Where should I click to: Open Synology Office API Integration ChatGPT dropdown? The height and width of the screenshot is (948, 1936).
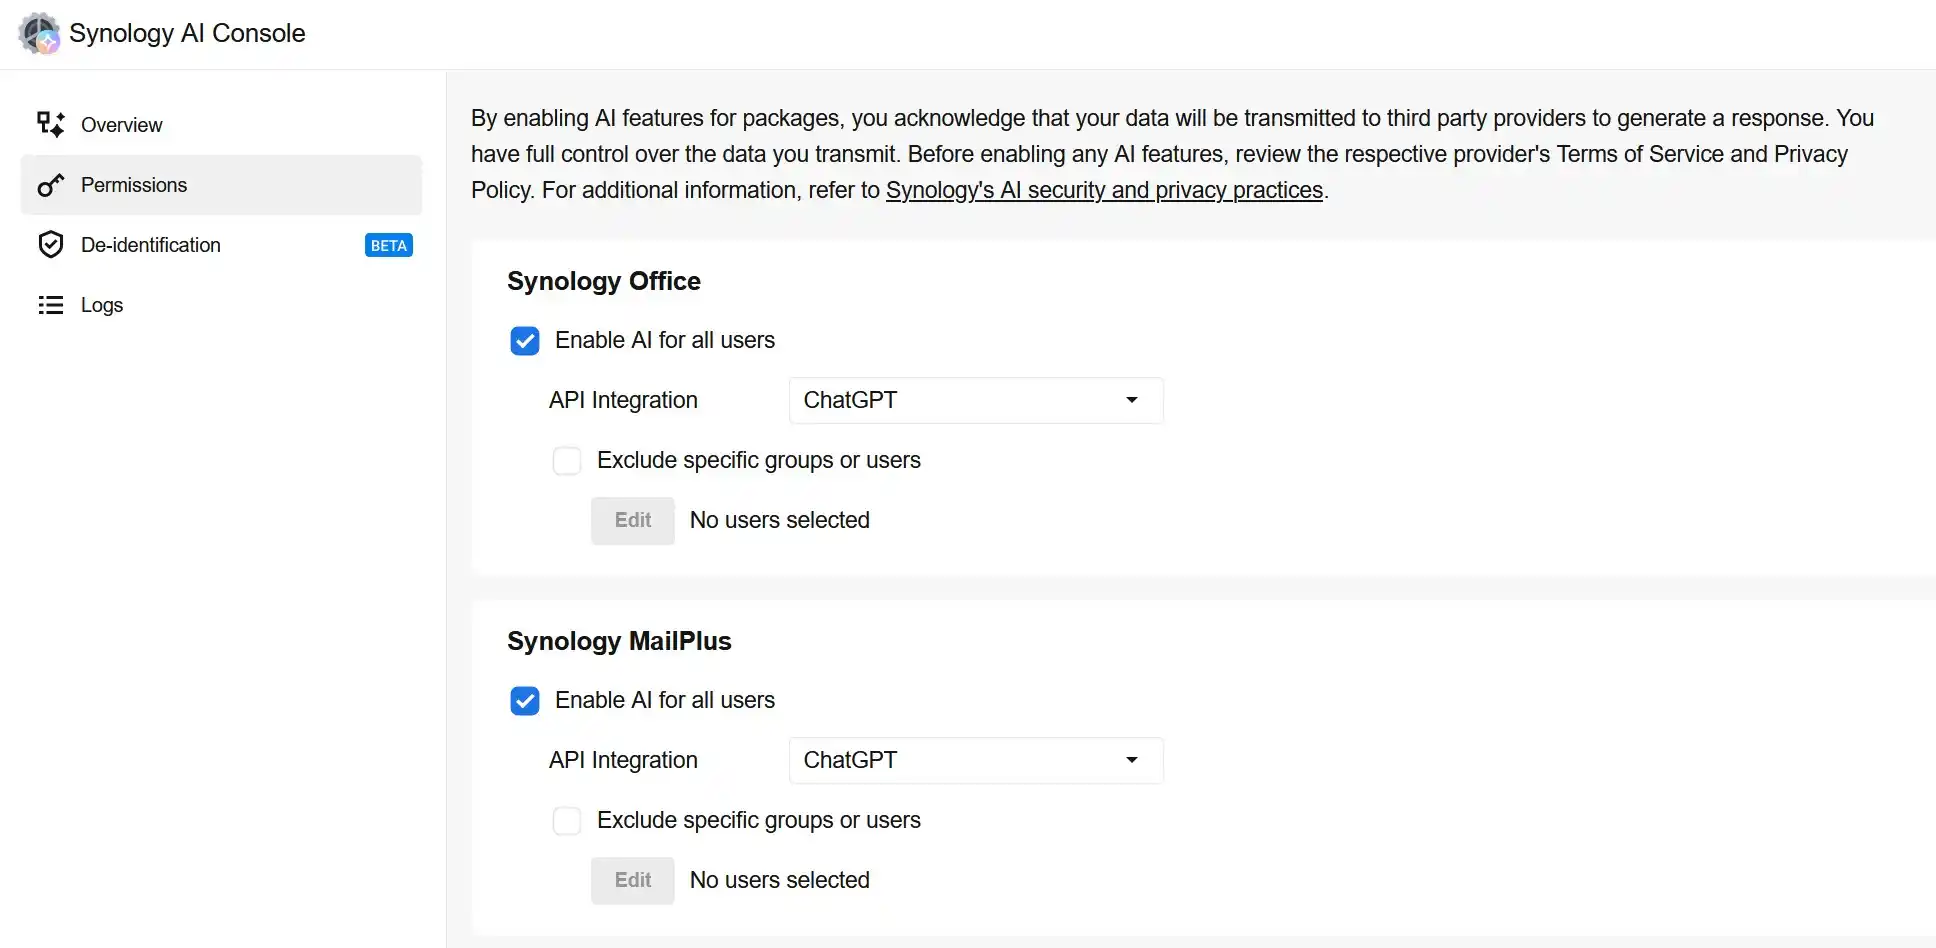click(x=976, y=400)
